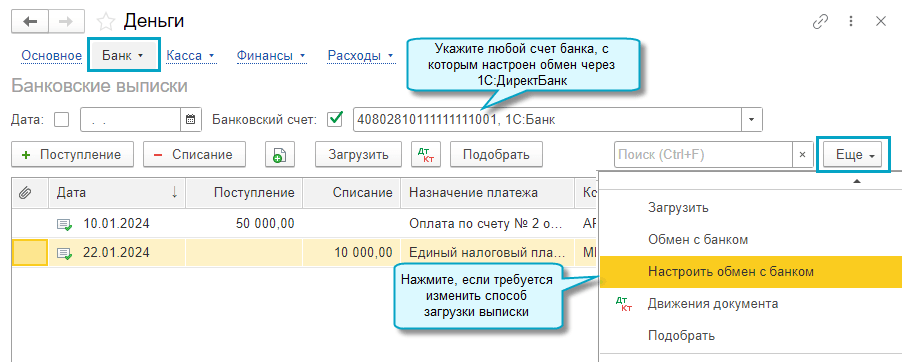Open the Касса section dropdown

click(x=190, y=56)
